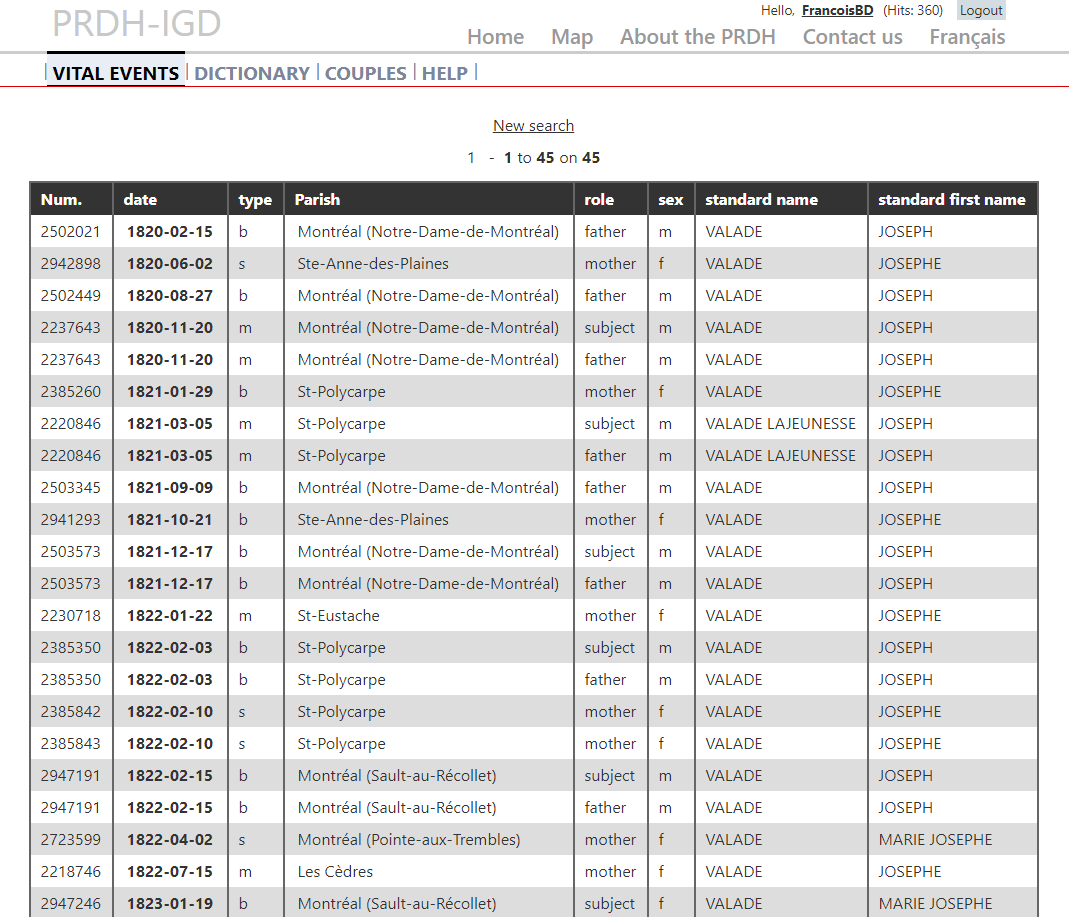Screen dimensions: 1069x917
Task: Click the date 1823-01-19
Action: [x=170, y=904]
